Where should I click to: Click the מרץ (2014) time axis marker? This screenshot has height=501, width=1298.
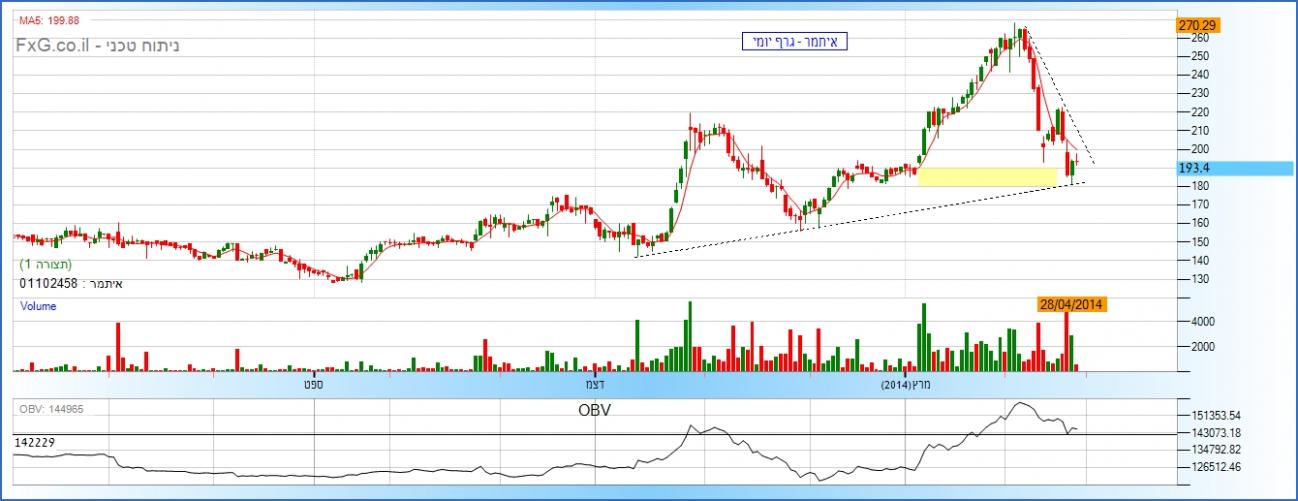(907, 384)
